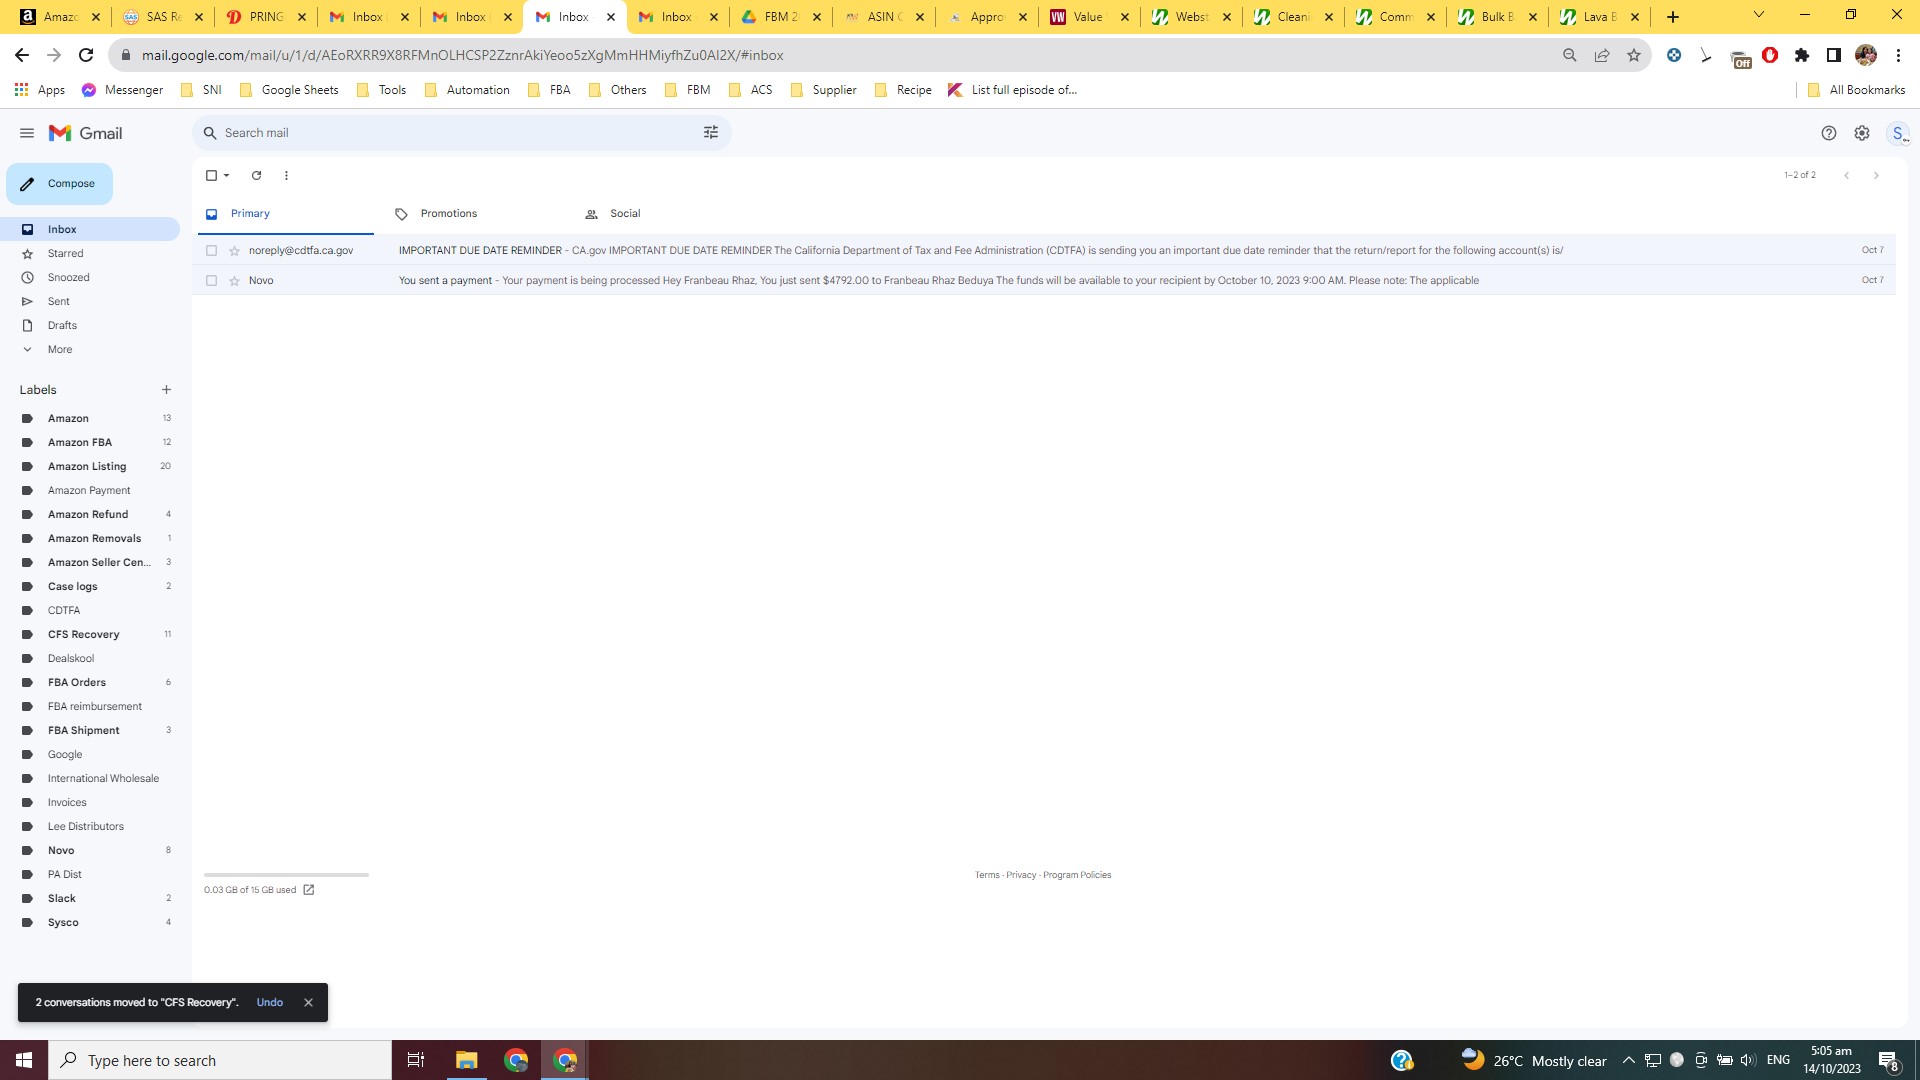Open the Starred folder
Screen dimensions: 1920x1080
click(65, 253)
